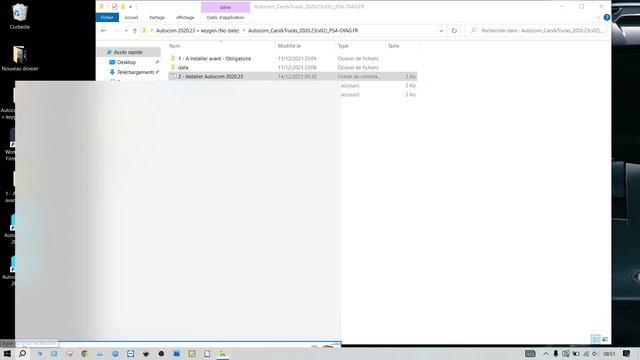The image size is (640, 360).
Task: Open the recent locations dropdown arrow
Action: coord(126,31)
